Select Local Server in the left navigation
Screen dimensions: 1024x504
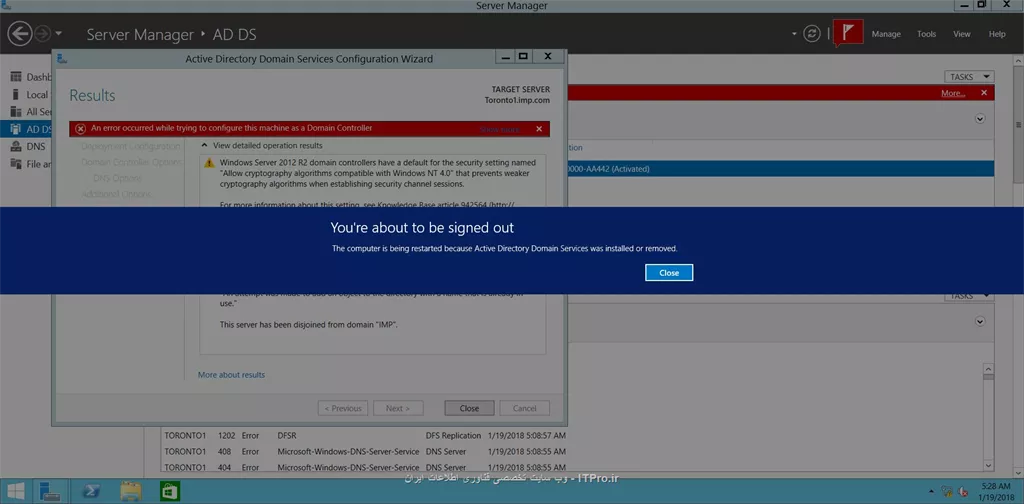pos(38,95)
